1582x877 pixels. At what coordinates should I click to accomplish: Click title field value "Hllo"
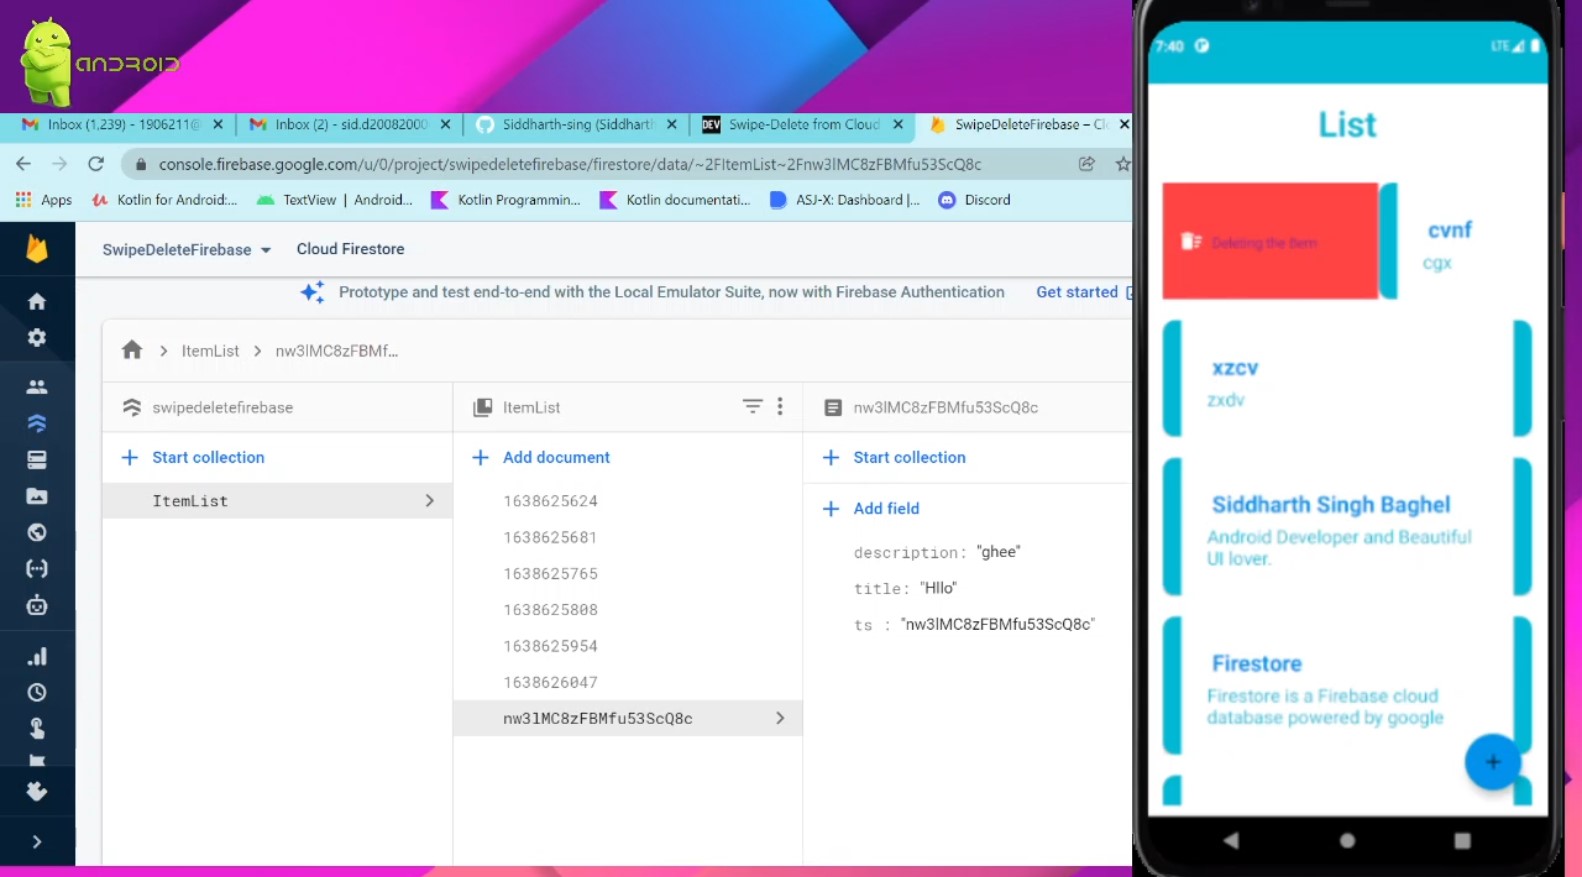click(938, 588)
